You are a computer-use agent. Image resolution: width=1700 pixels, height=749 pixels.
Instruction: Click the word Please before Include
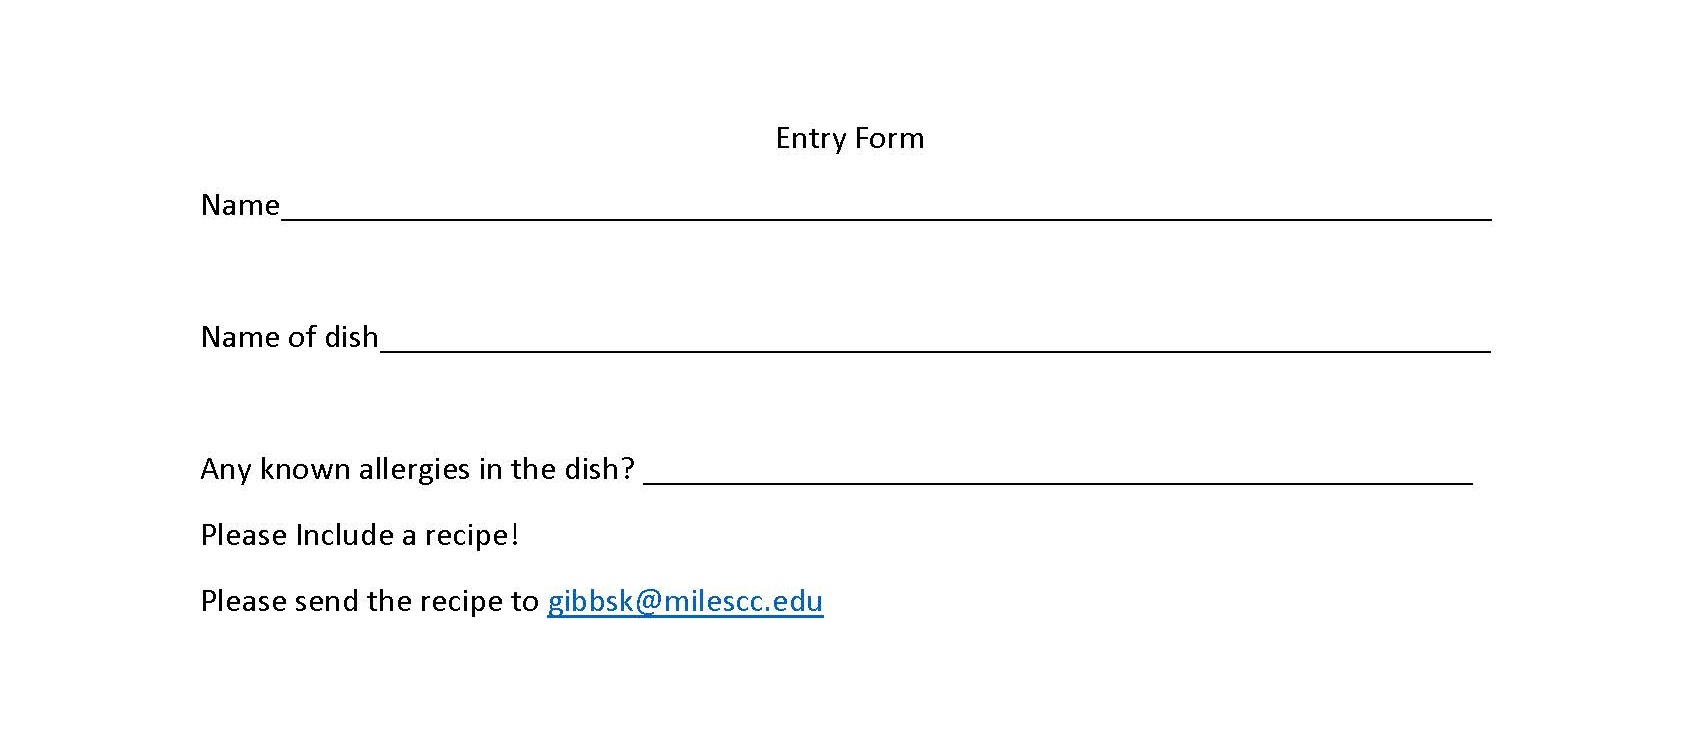pos(244,535)
